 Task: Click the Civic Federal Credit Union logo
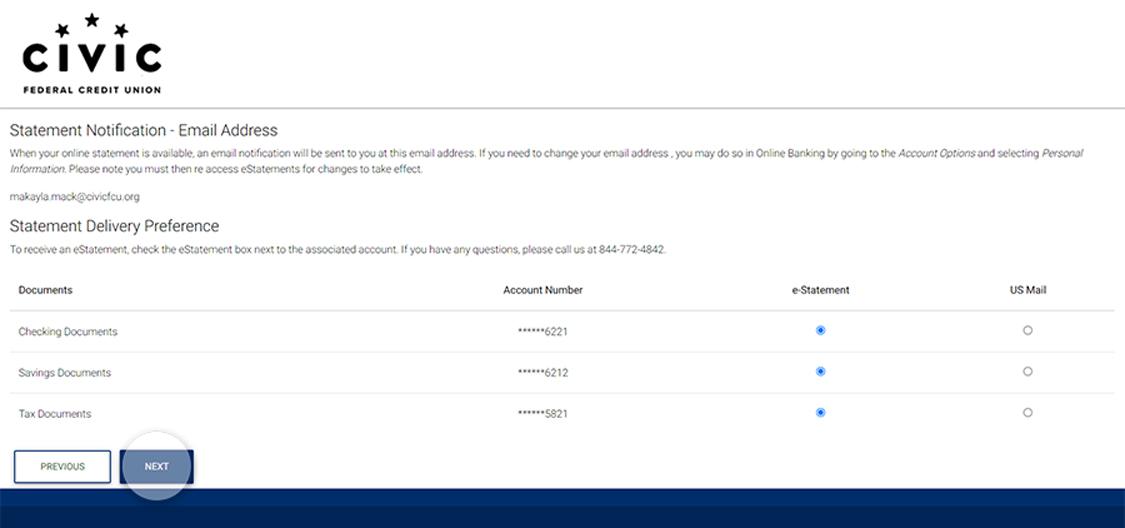92,54
